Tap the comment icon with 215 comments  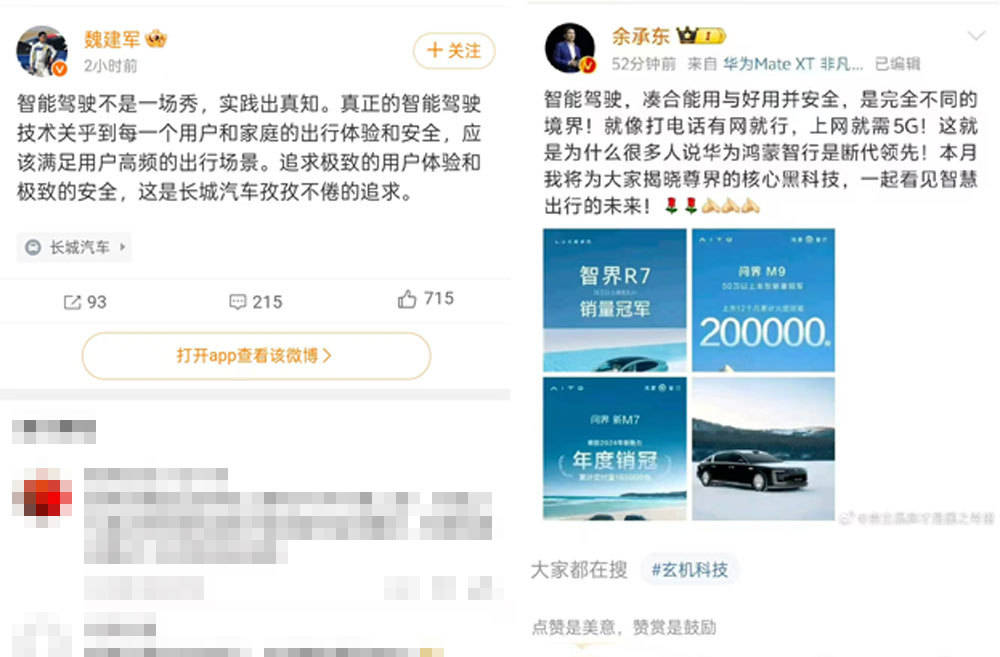point(237,302)
